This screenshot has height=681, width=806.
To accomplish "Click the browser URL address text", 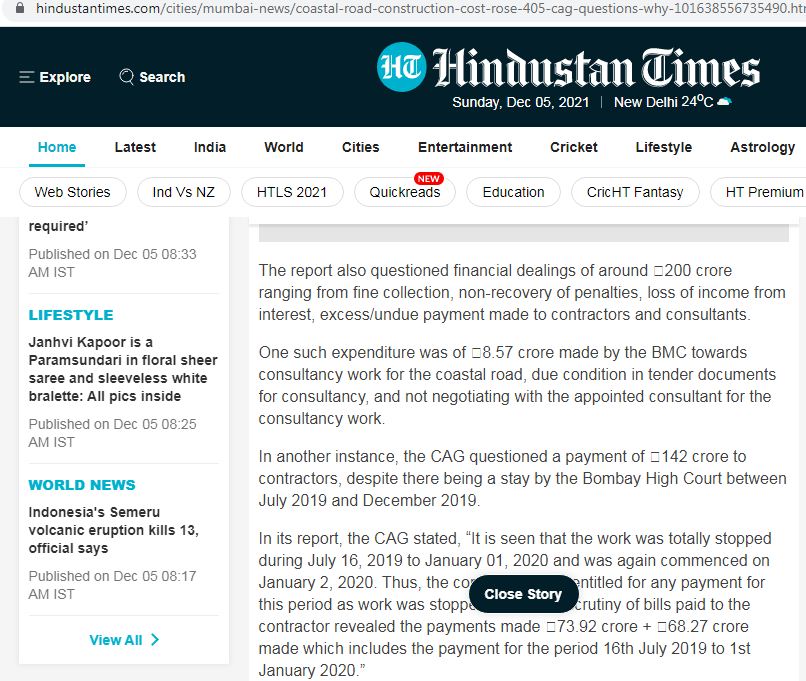I will tap(420, 8).
